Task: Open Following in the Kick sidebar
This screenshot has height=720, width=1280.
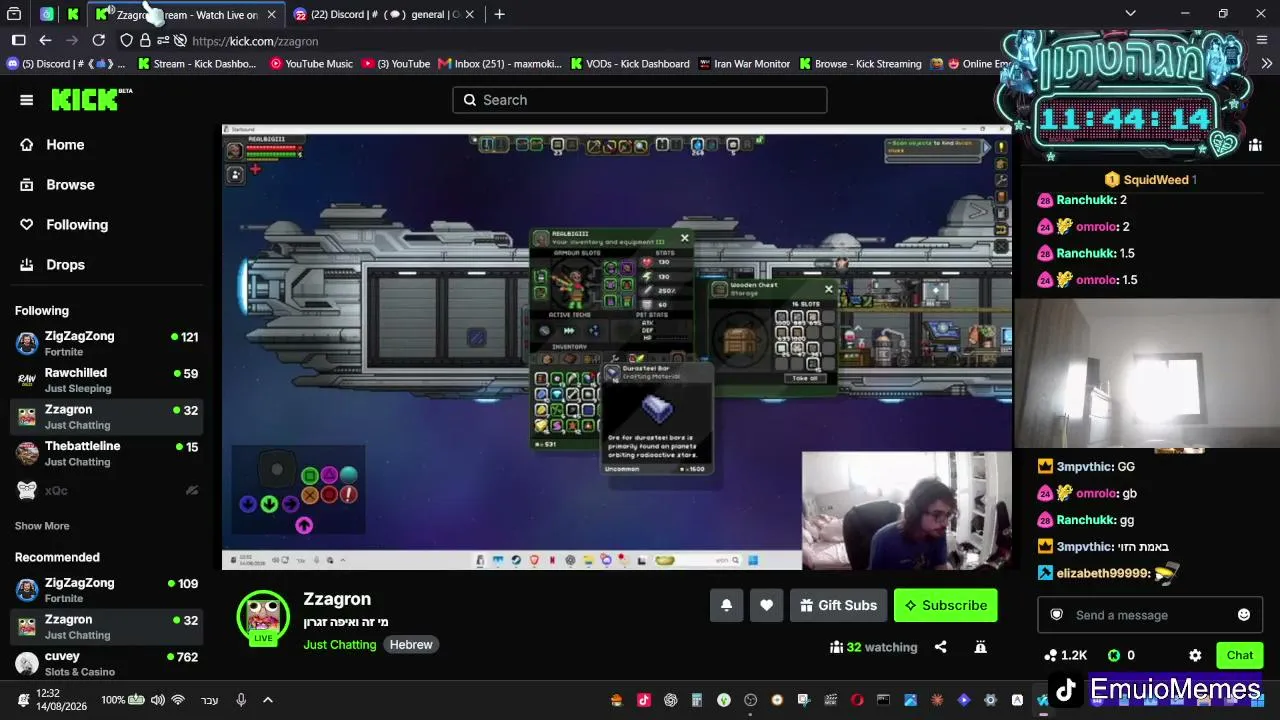Action: (64, 225)
